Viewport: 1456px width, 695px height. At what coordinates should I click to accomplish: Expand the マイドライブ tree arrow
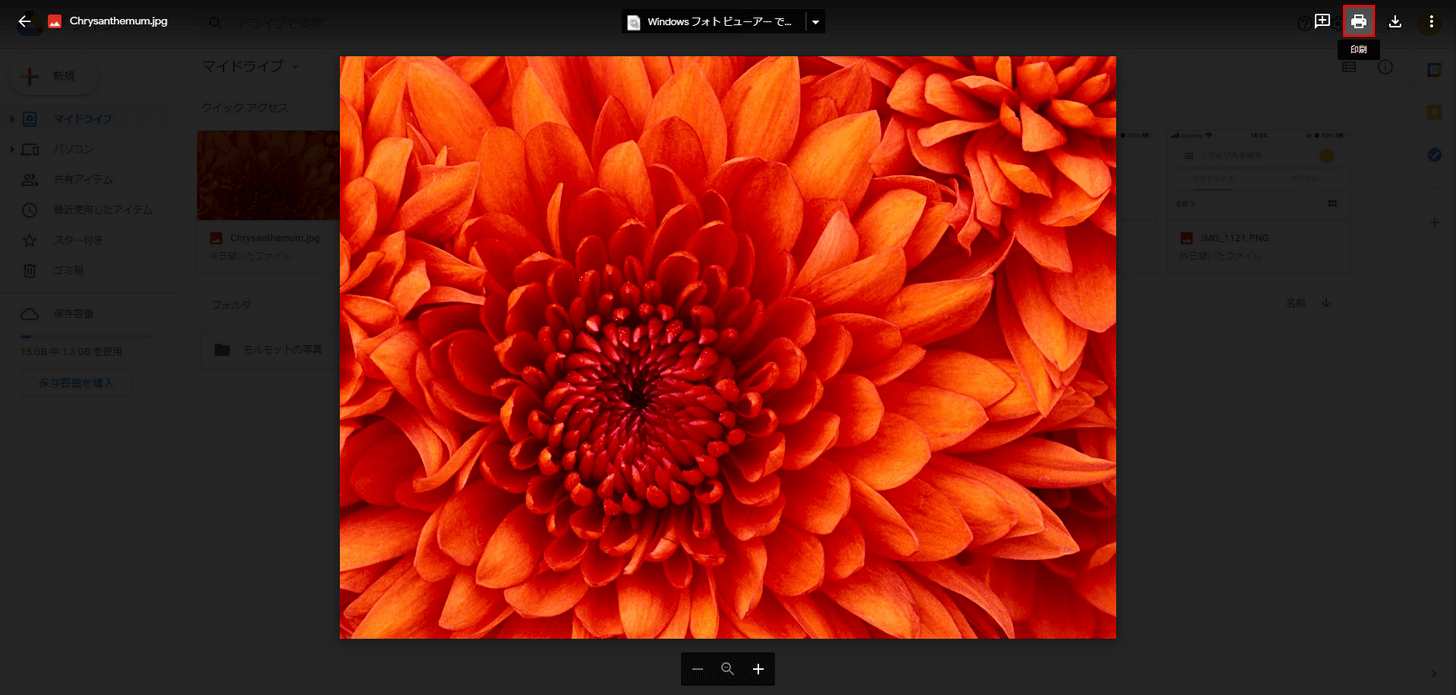pos(12,119)
